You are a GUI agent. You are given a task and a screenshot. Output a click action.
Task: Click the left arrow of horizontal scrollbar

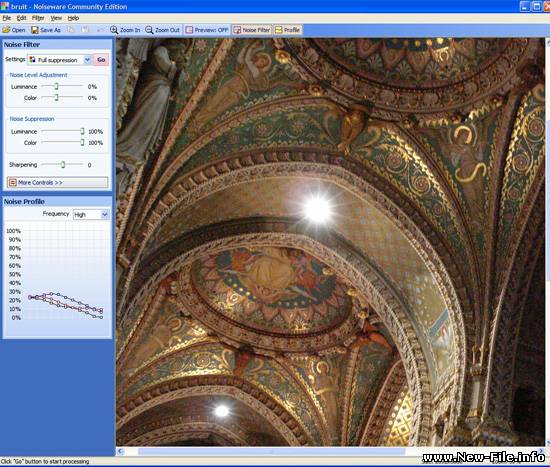click(120, 451)
